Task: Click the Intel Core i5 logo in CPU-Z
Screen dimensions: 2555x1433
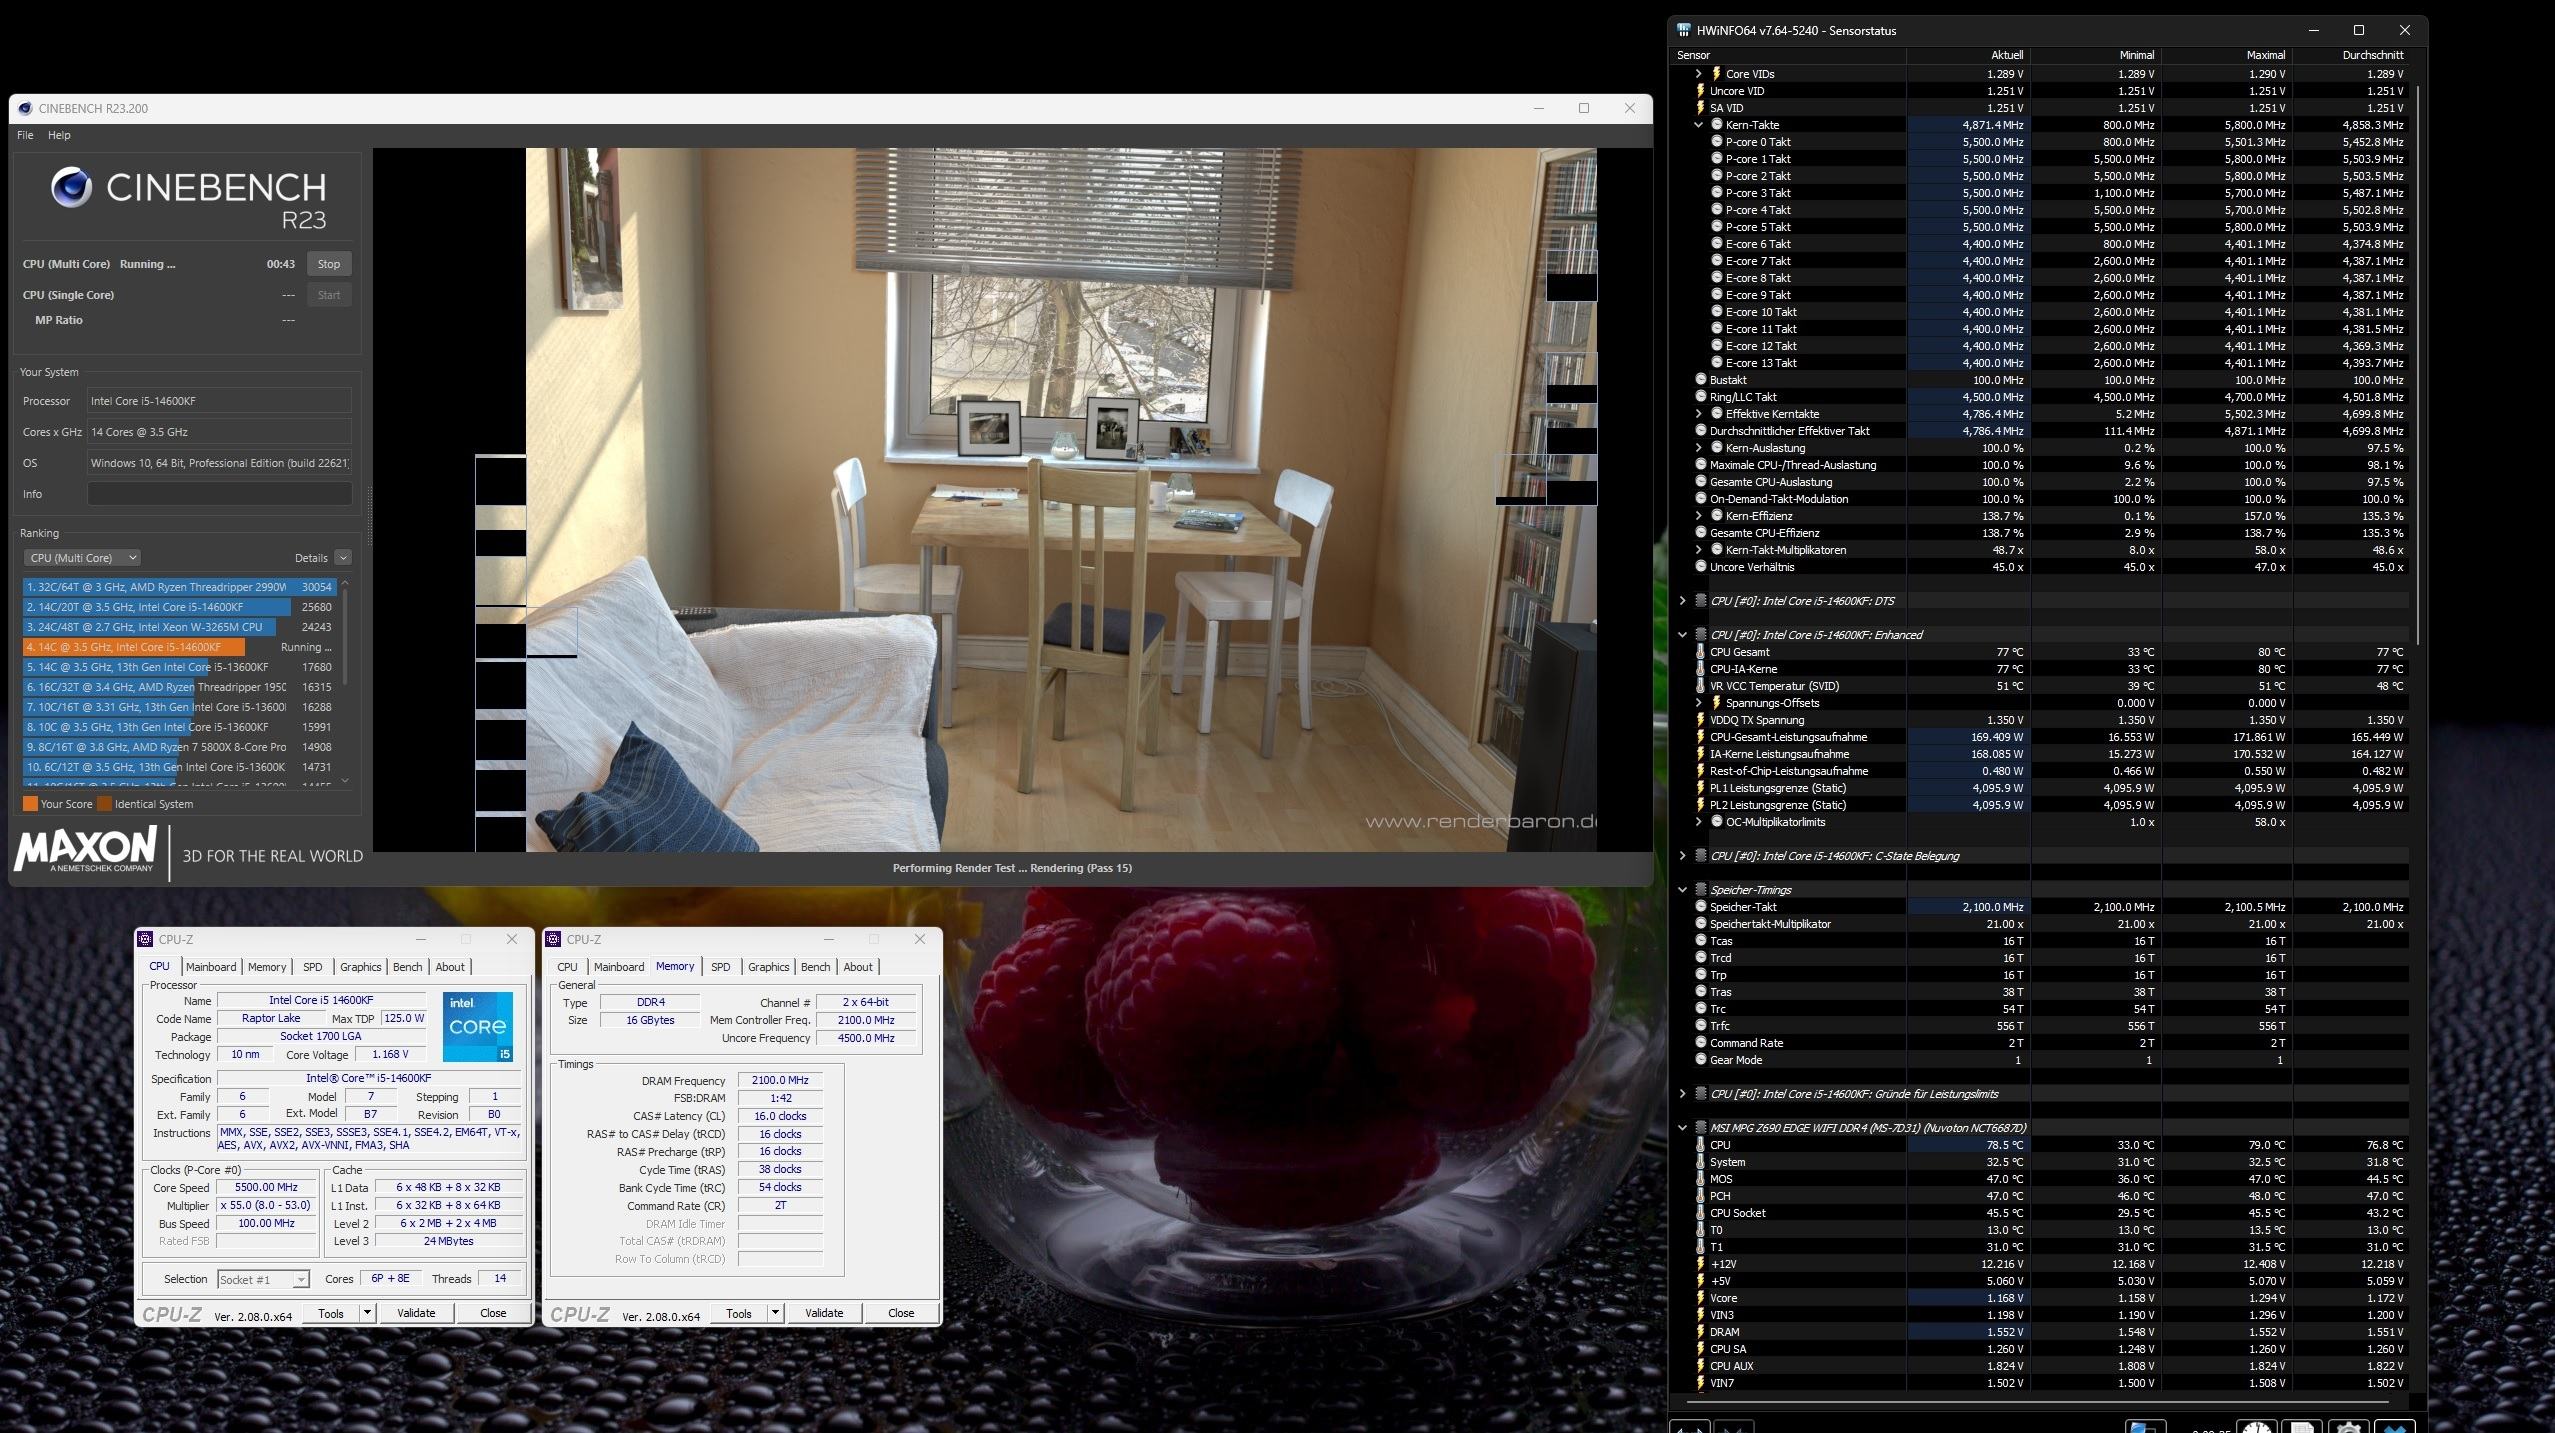Action: (x=478, y=1026)
